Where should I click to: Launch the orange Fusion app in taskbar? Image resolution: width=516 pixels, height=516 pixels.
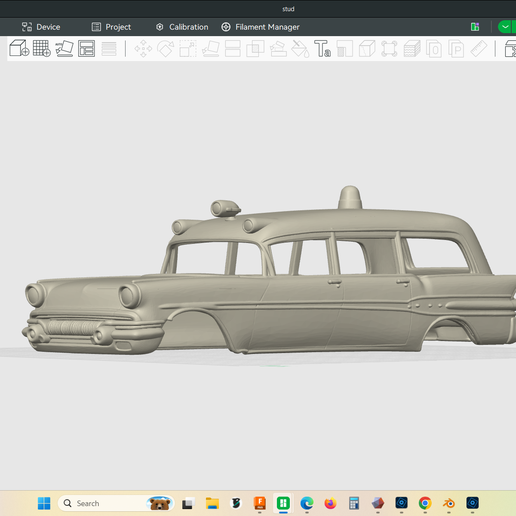point(260,503)
